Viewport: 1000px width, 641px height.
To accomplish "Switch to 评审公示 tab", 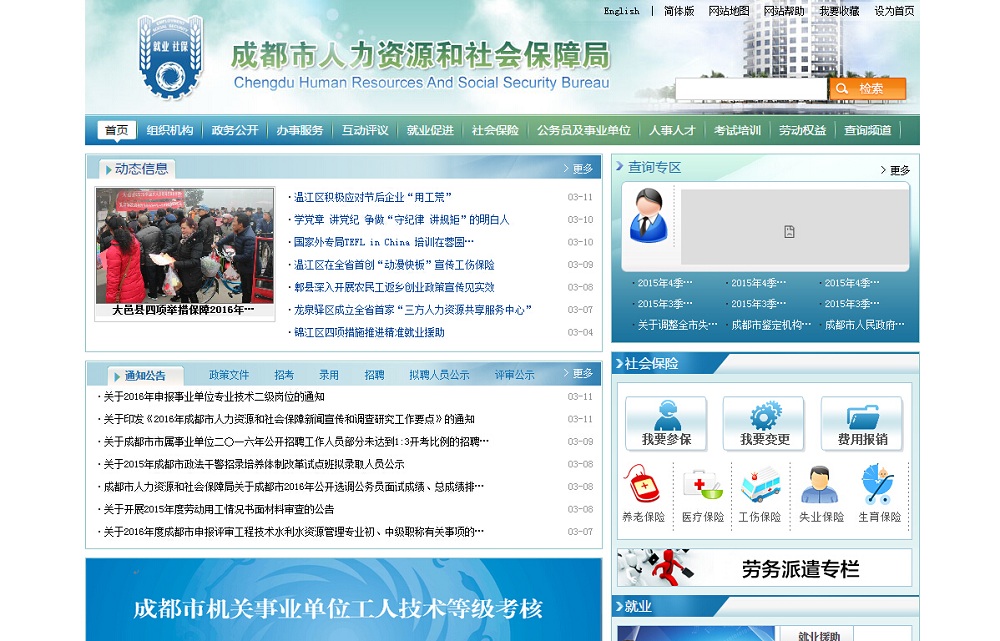I will click(515, 375).
